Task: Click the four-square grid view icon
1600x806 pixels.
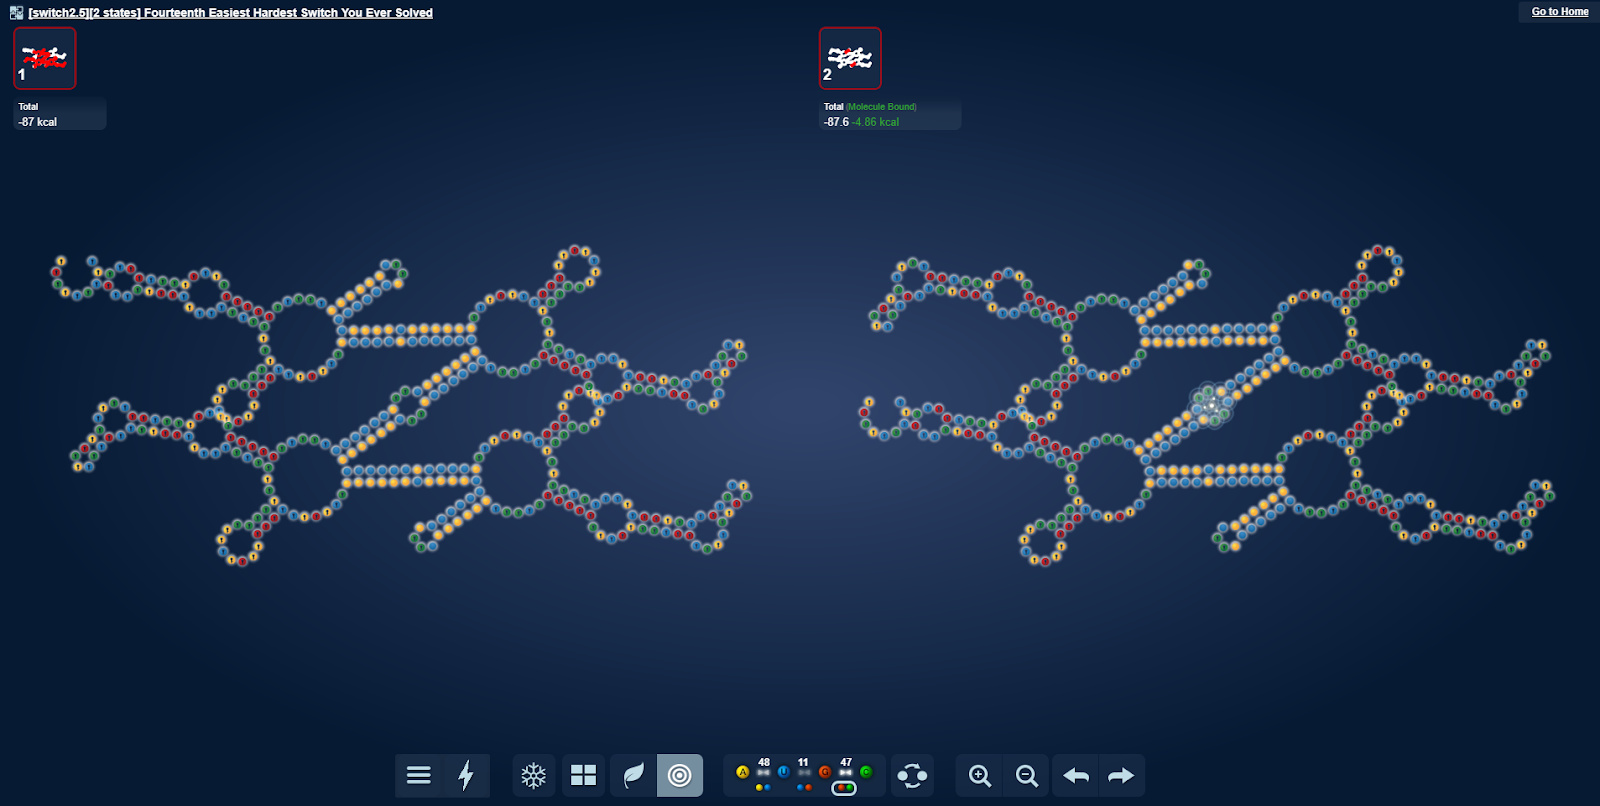Action: click(x=583, y=775)
